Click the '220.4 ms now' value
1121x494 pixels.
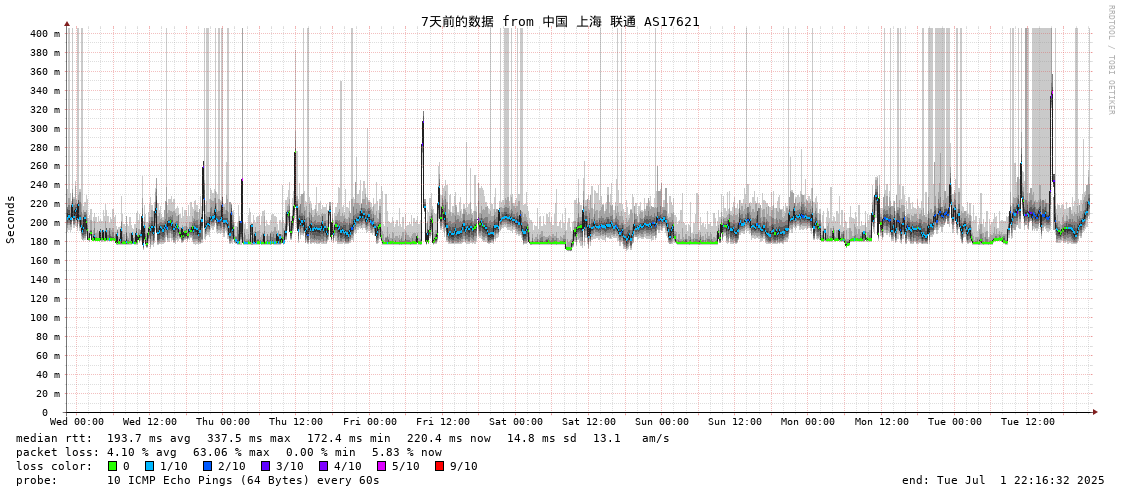pos(449,438)
